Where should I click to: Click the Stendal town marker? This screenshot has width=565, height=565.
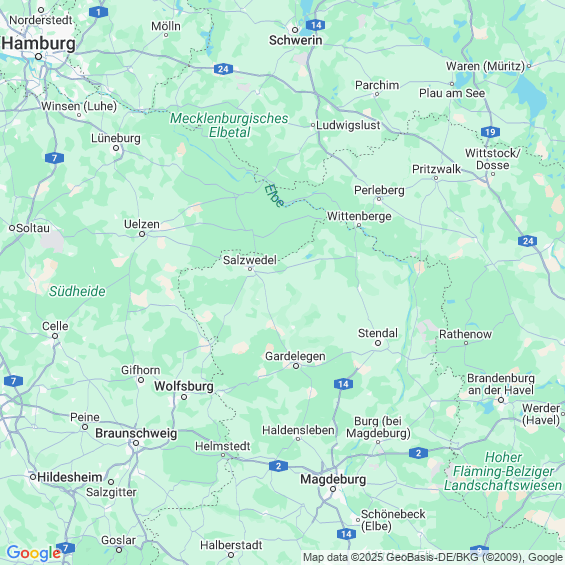point(378,343)
